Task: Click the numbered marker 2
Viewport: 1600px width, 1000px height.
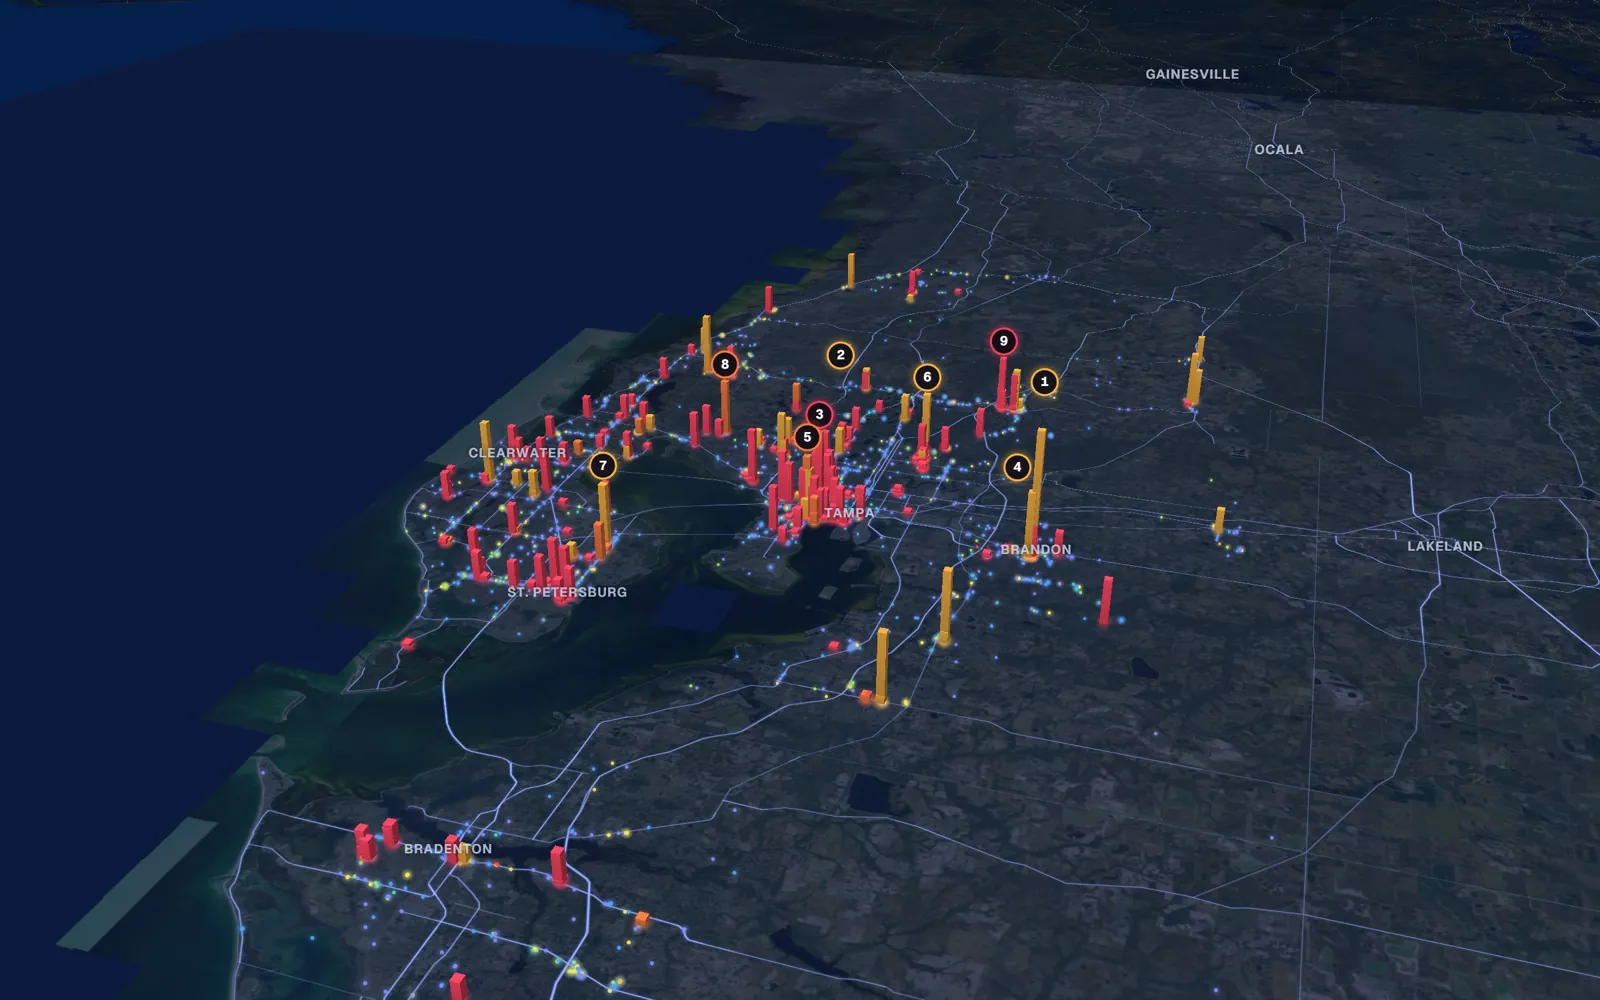Action: point(840,355)
